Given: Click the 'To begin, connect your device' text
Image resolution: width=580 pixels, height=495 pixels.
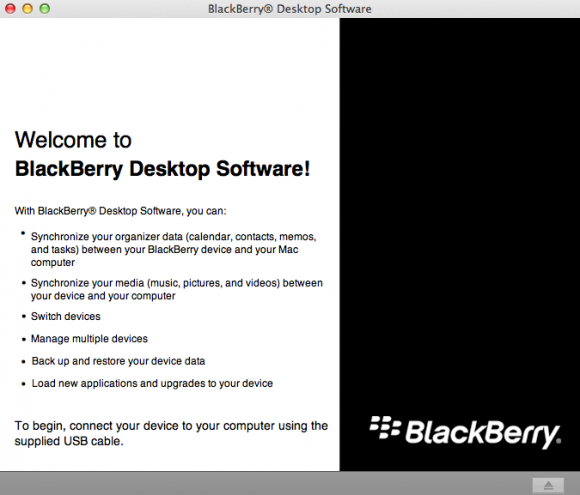Looking at the screenshot, I should [171, 433].
